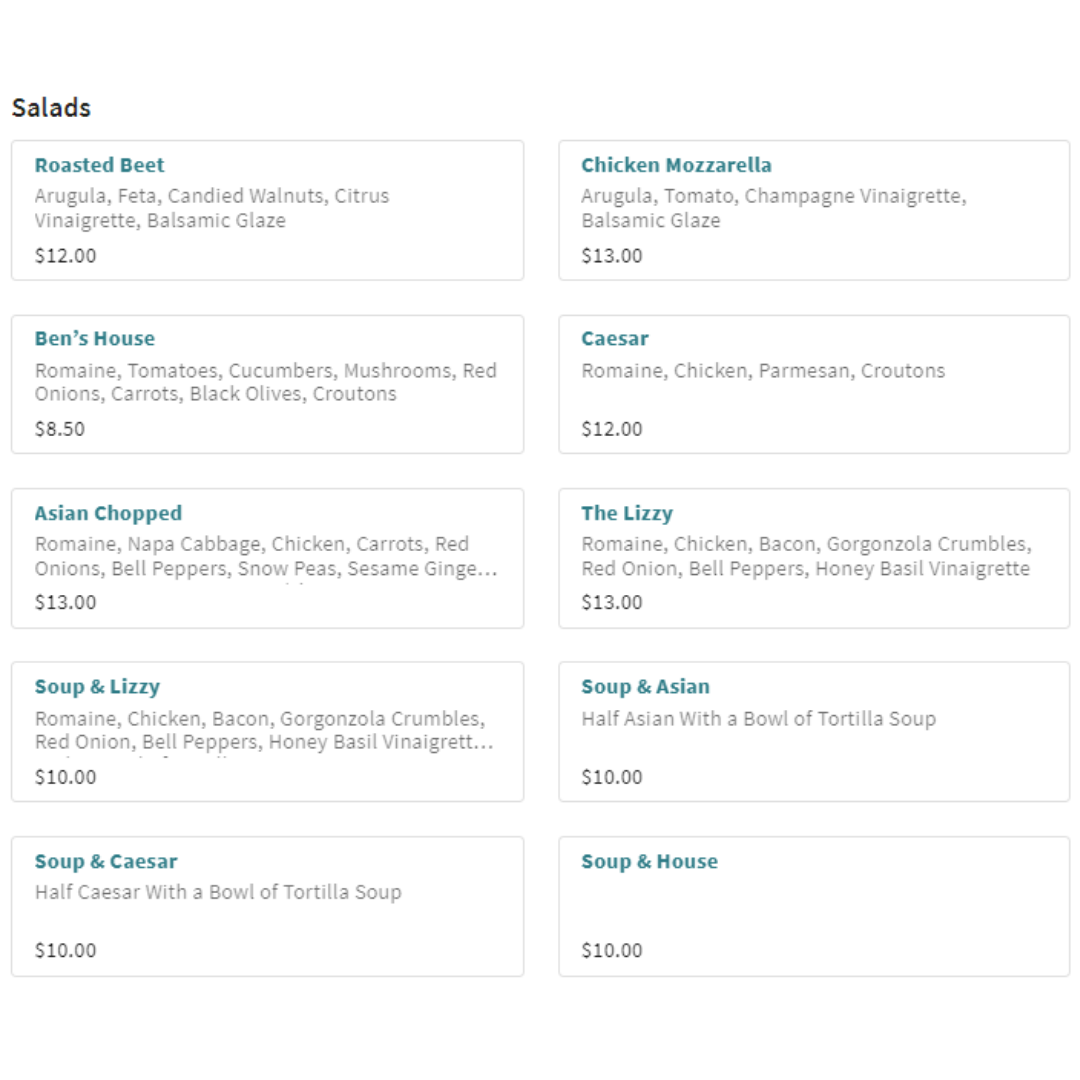Click the Soup & House $10.00 price
Viewport: 1080px width, 1080px height.
(612, 950)
